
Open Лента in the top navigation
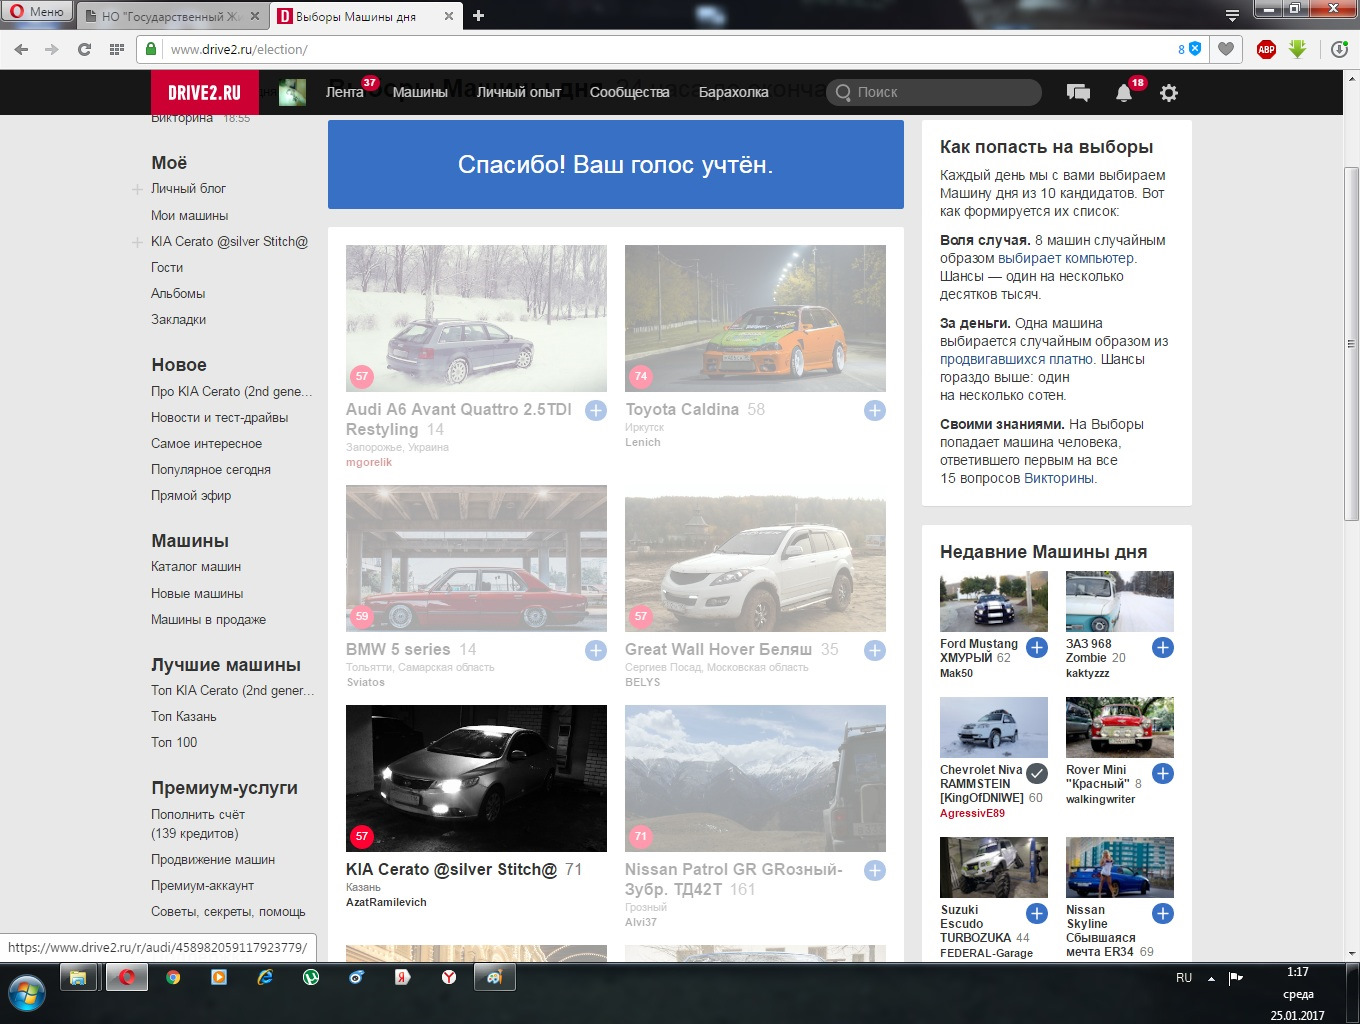pos(345,92)
